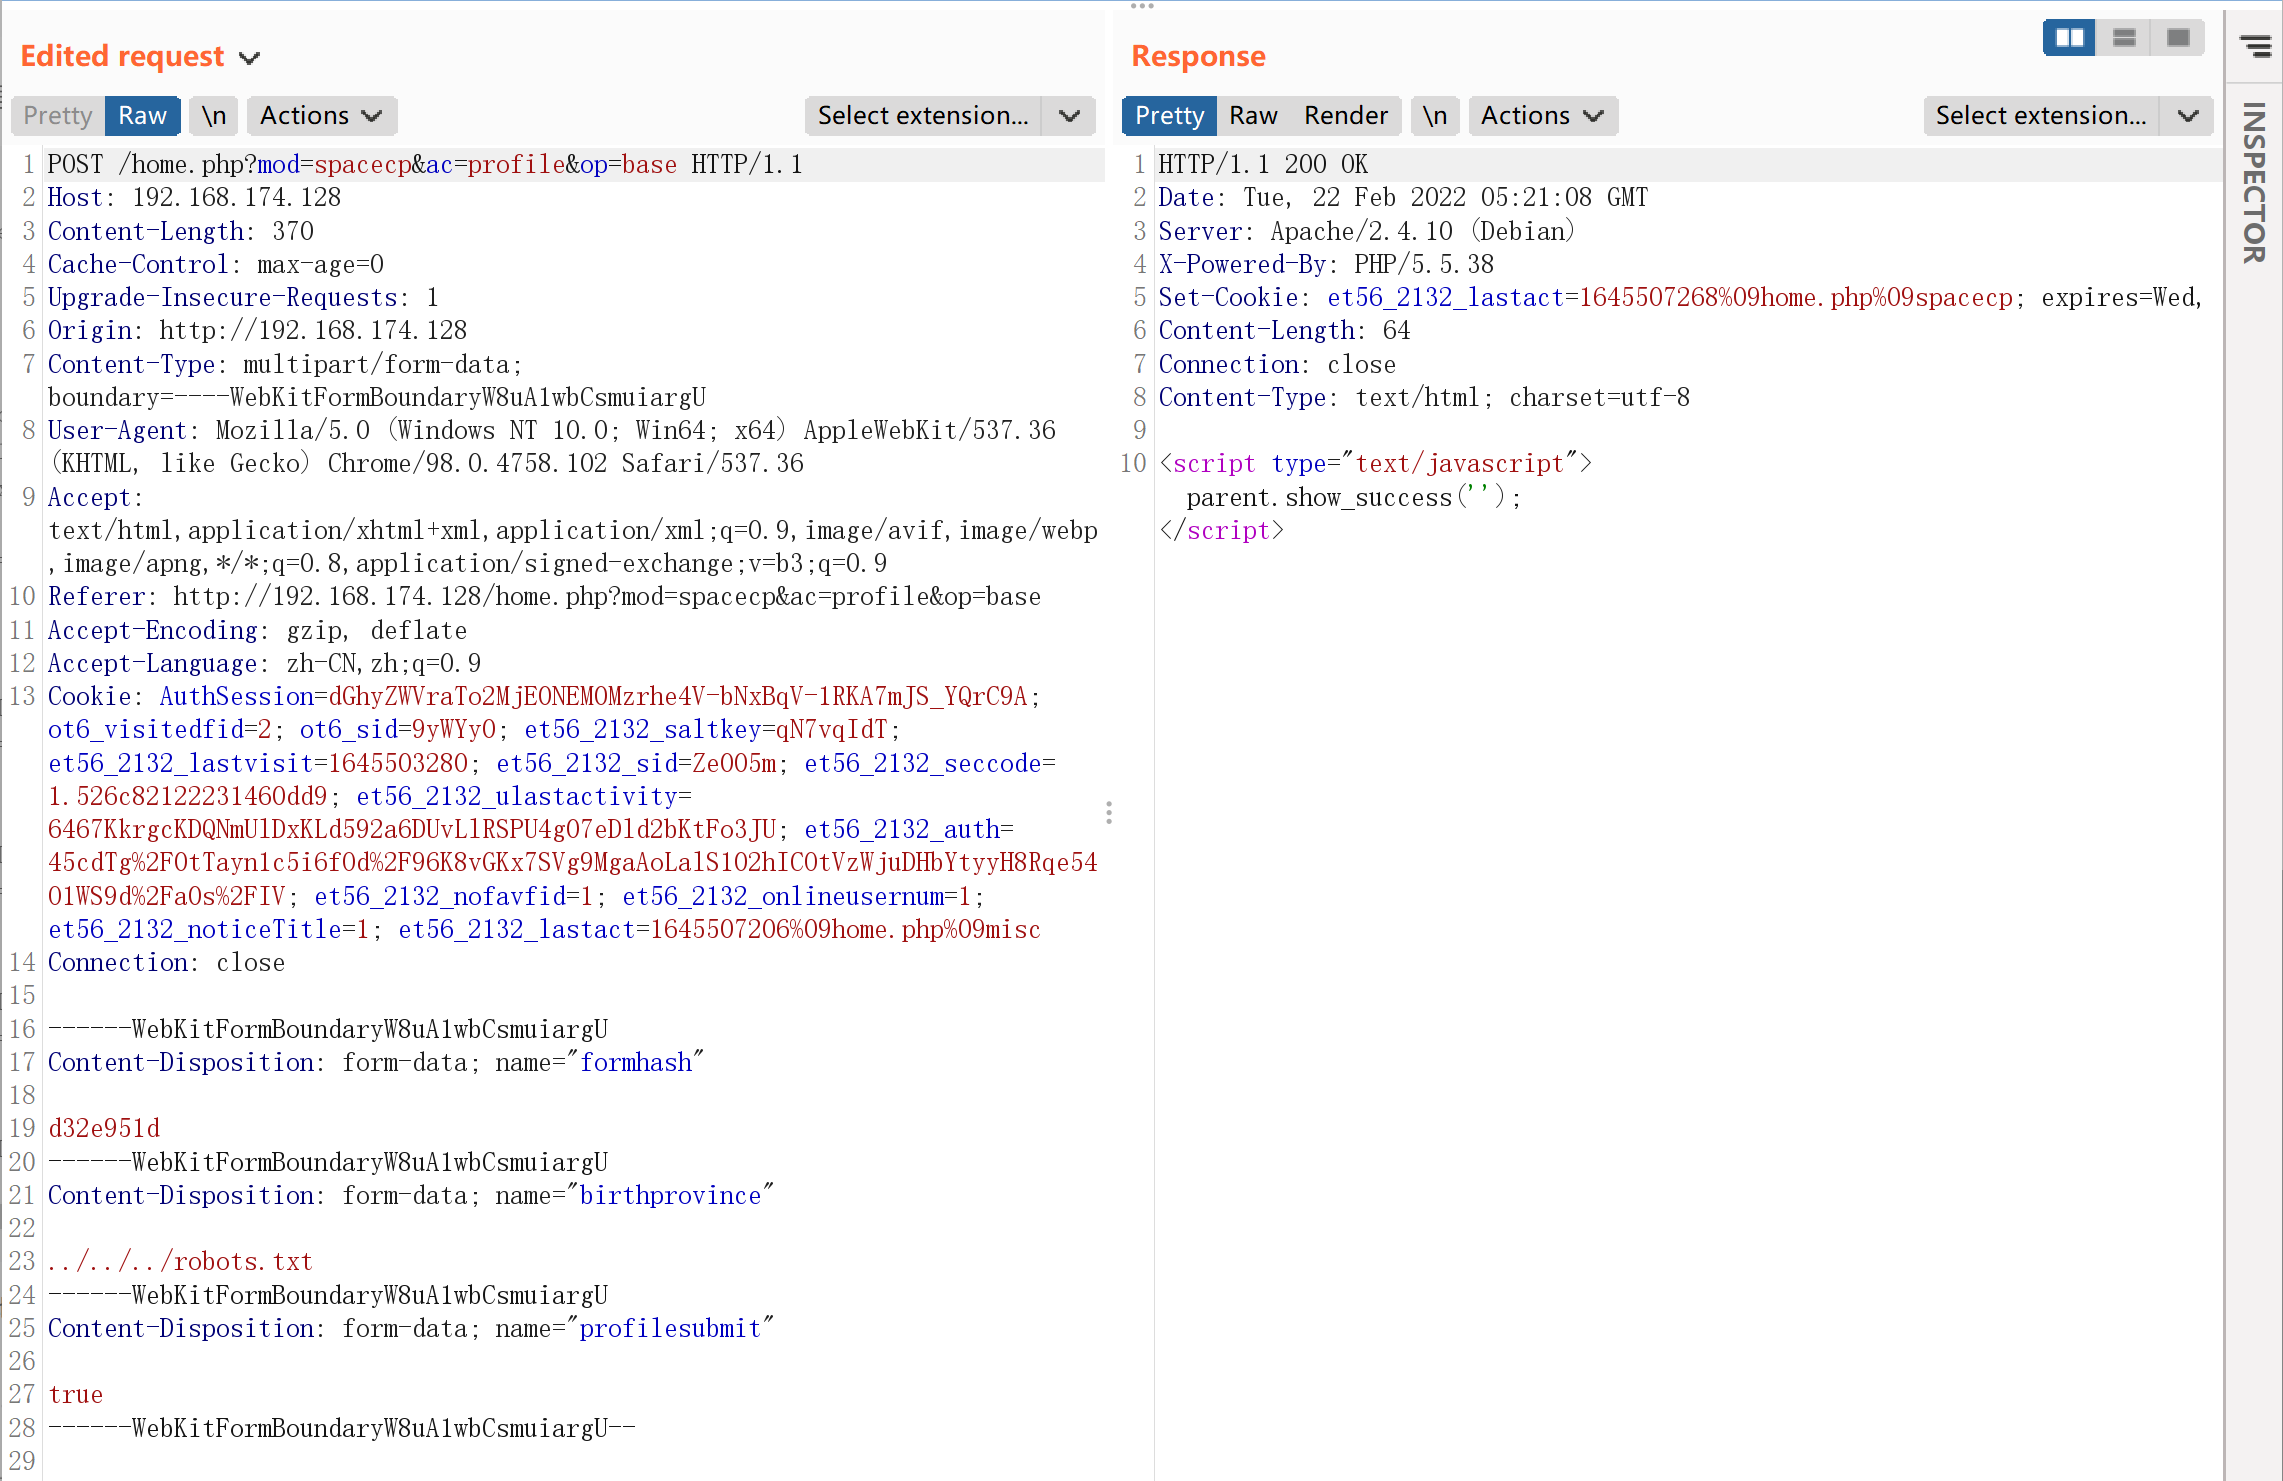This screenshot has width=2283, height=1481.
Task: Click the pane divider drag handle dots
Action: click(x=1109, y=812)
